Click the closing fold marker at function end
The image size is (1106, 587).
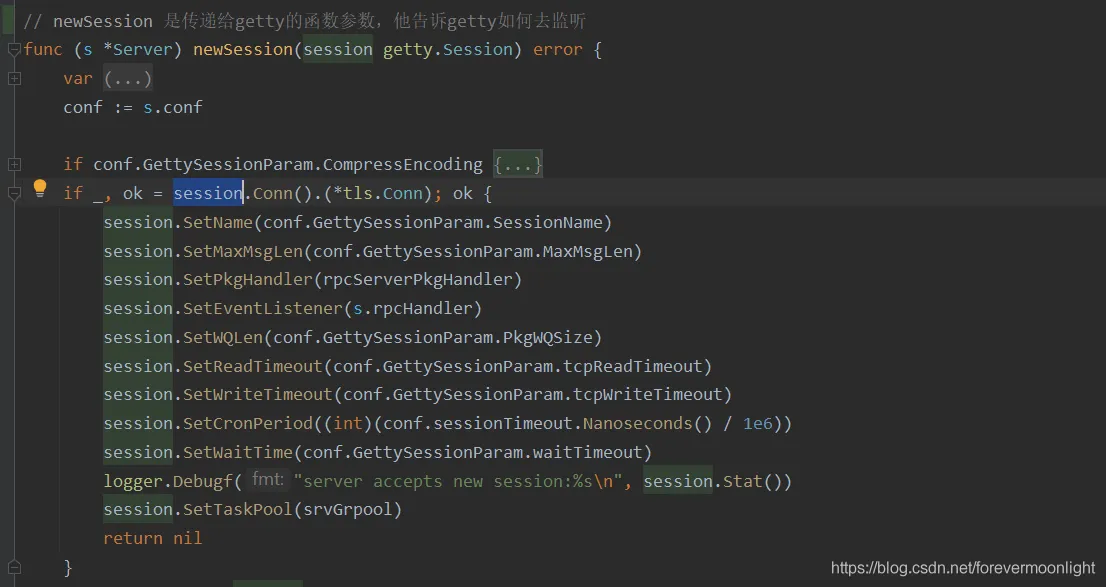point(13,567)
